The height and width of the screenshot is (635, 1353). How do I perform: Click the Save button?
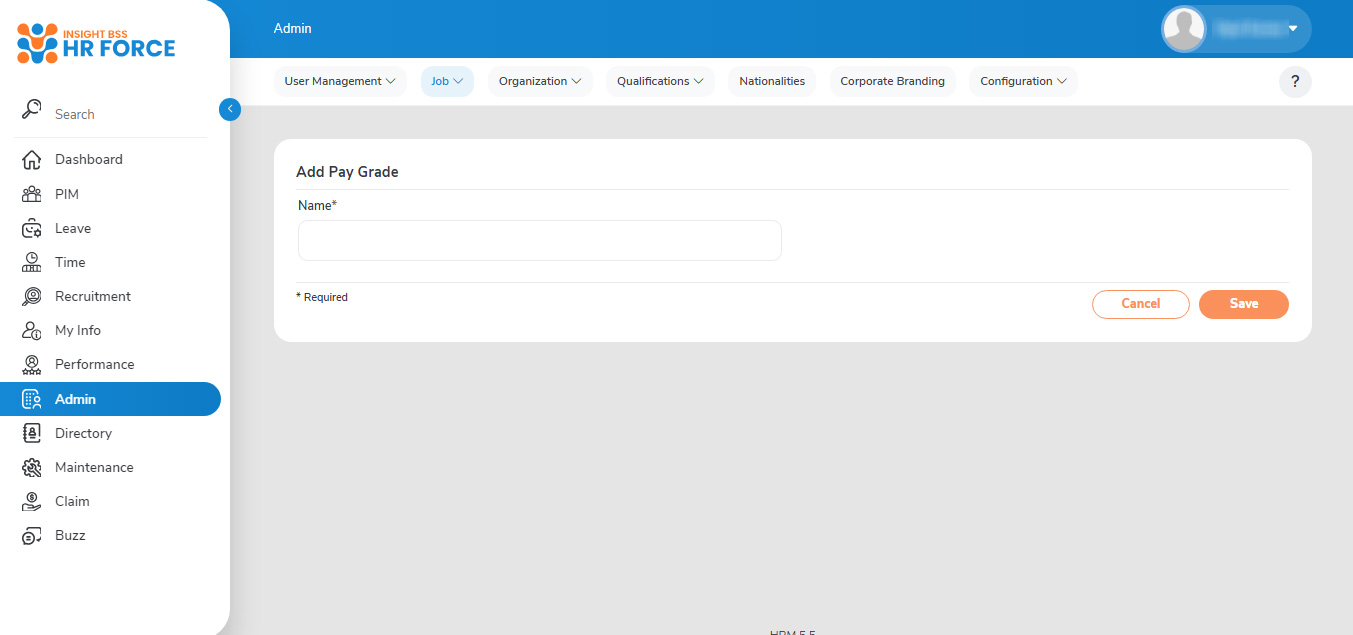pyautogui.click(x=1244, y=304)
